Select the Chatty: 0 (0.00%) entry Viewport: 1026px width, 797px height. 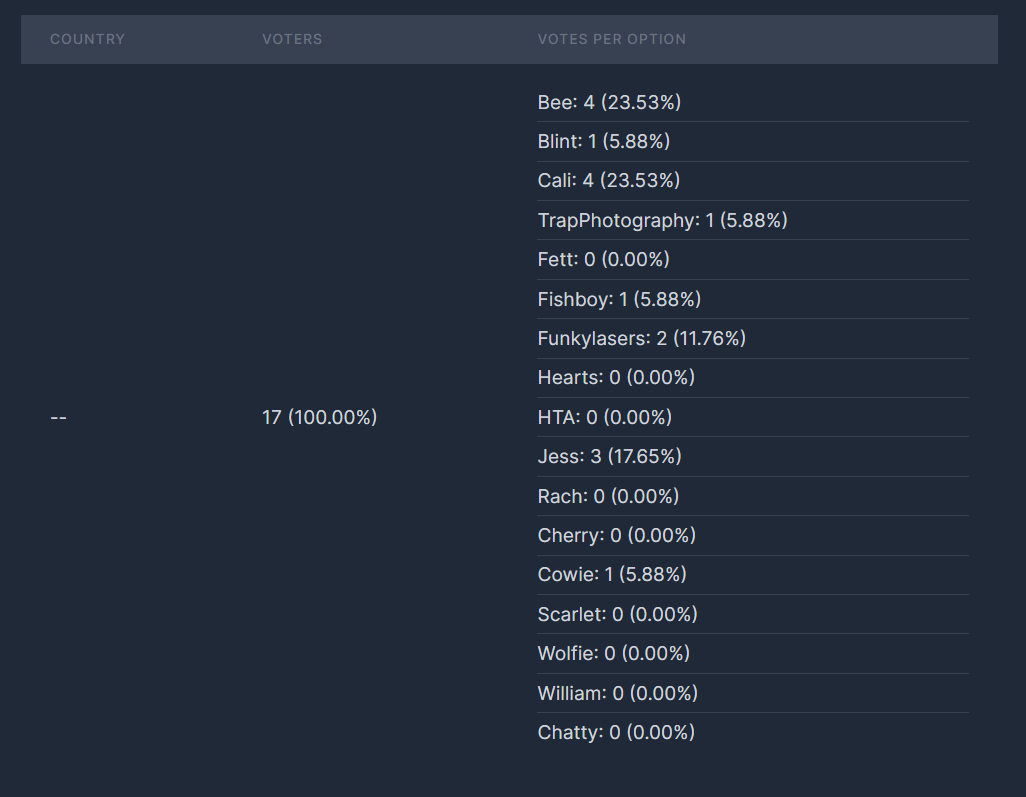click(x=616, y=733)
